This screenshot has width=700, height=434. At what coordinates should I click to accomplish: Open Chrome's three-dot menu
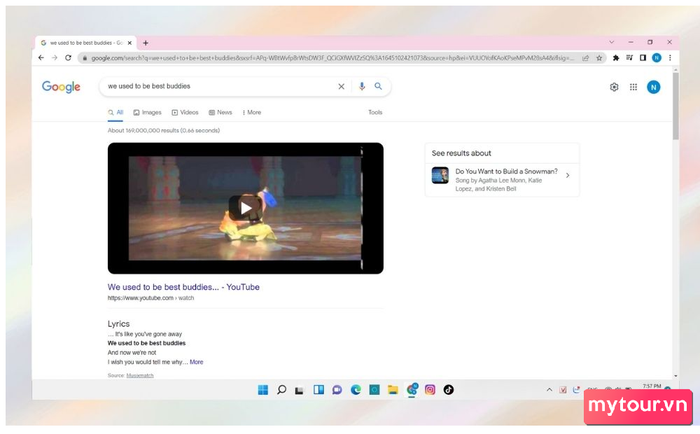pos(670,58)
